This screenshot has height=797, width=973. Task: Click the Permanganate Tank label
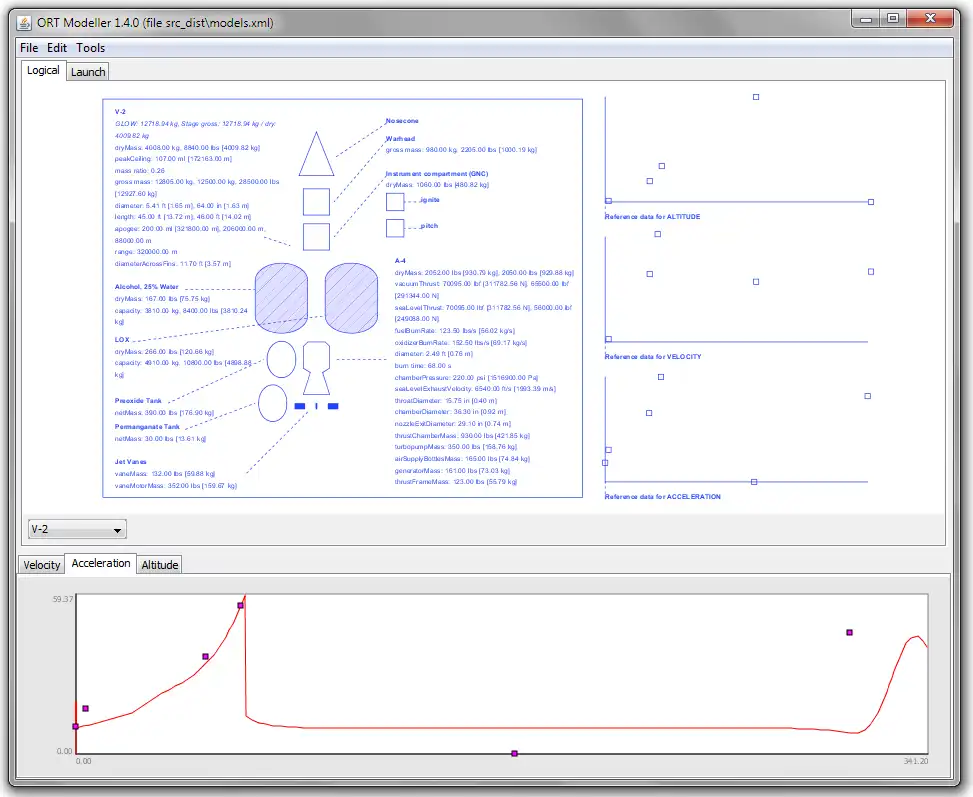[x=147, y=427]
